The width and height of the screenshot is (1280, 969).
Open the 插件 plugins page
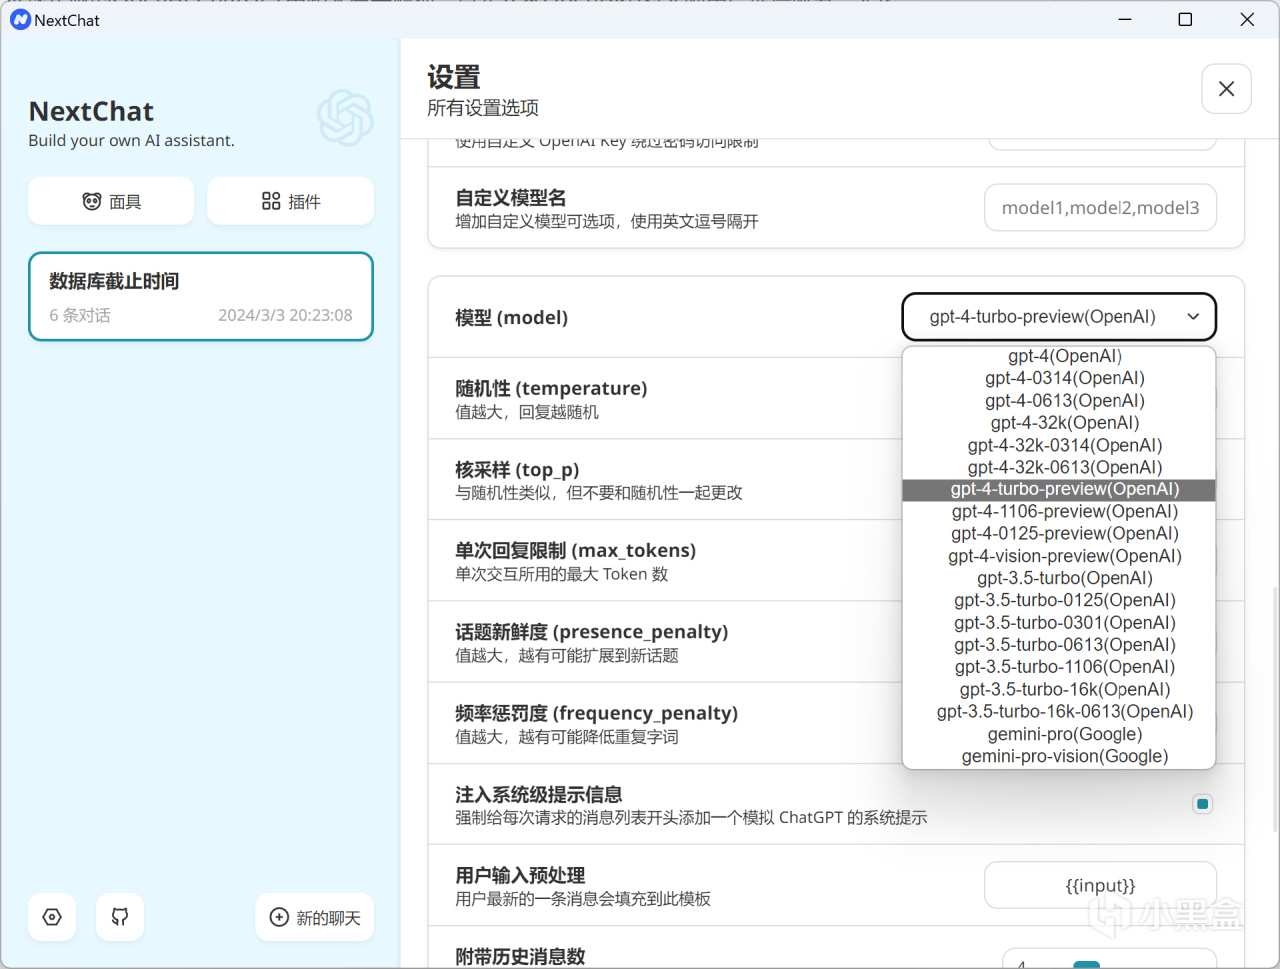[x=290, y=201]
